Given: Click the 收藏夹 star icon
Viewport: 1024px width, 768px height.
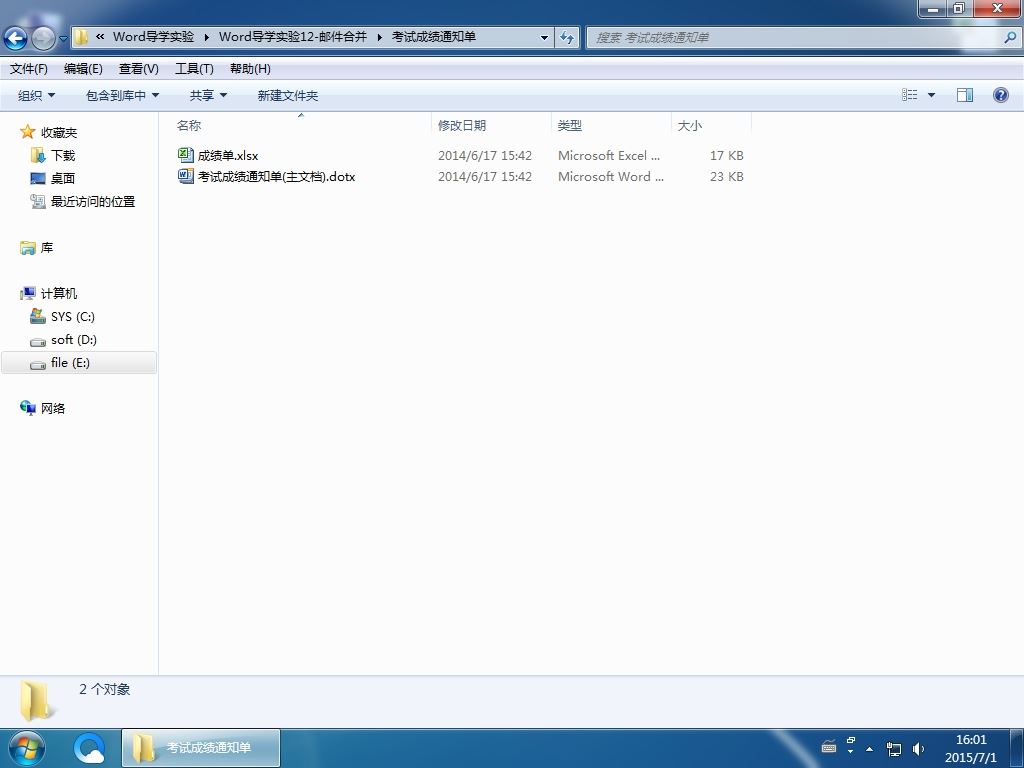Looking at the screenshot, I should 27,133.
